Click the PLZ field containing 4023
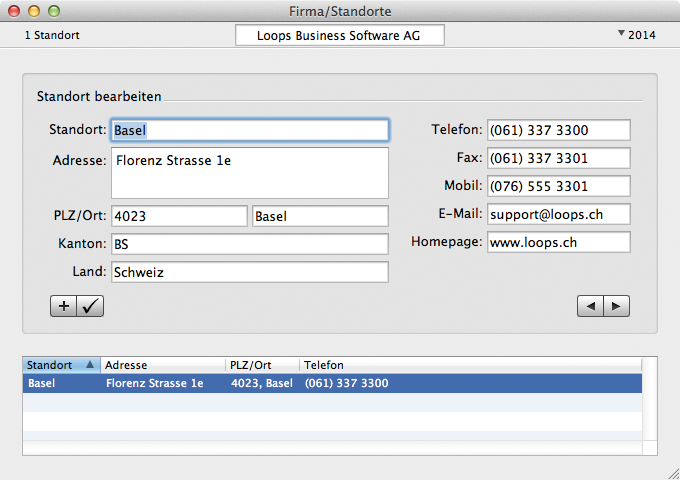680x480 pixels. coord(178,216)
